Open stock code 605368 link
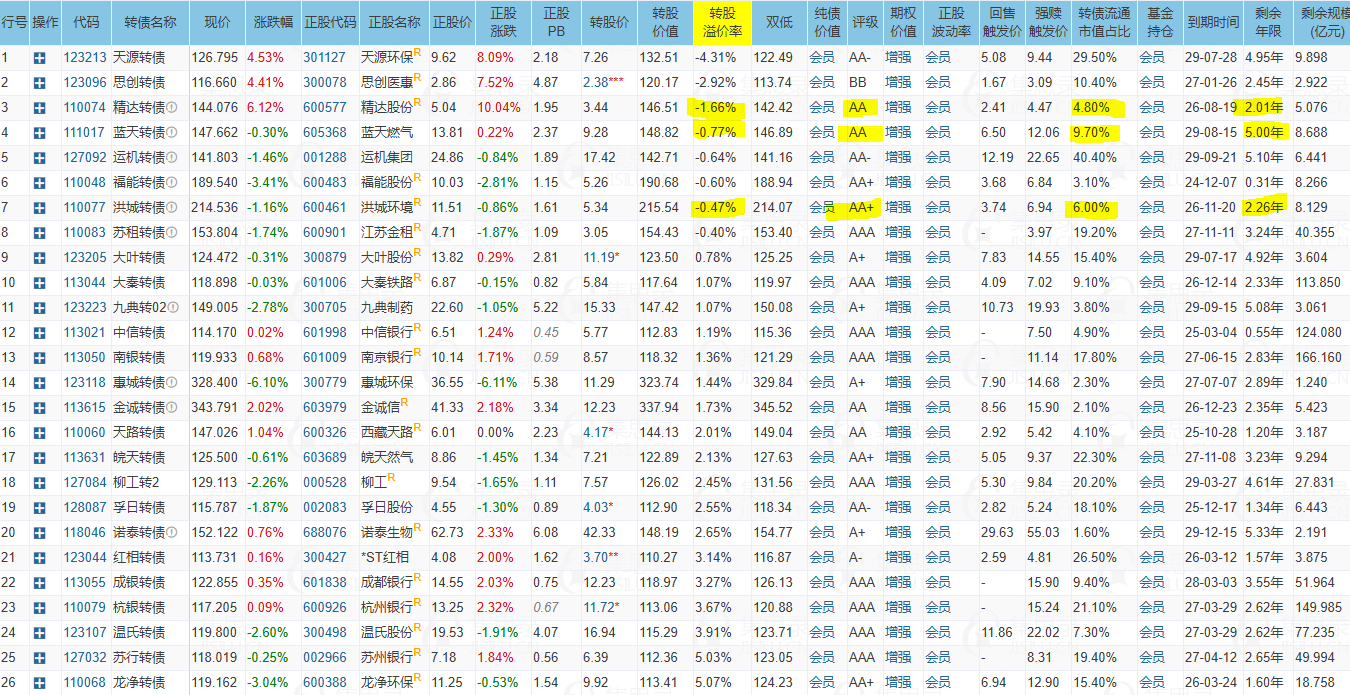The image size is (1350, 695). click(324, 133)
